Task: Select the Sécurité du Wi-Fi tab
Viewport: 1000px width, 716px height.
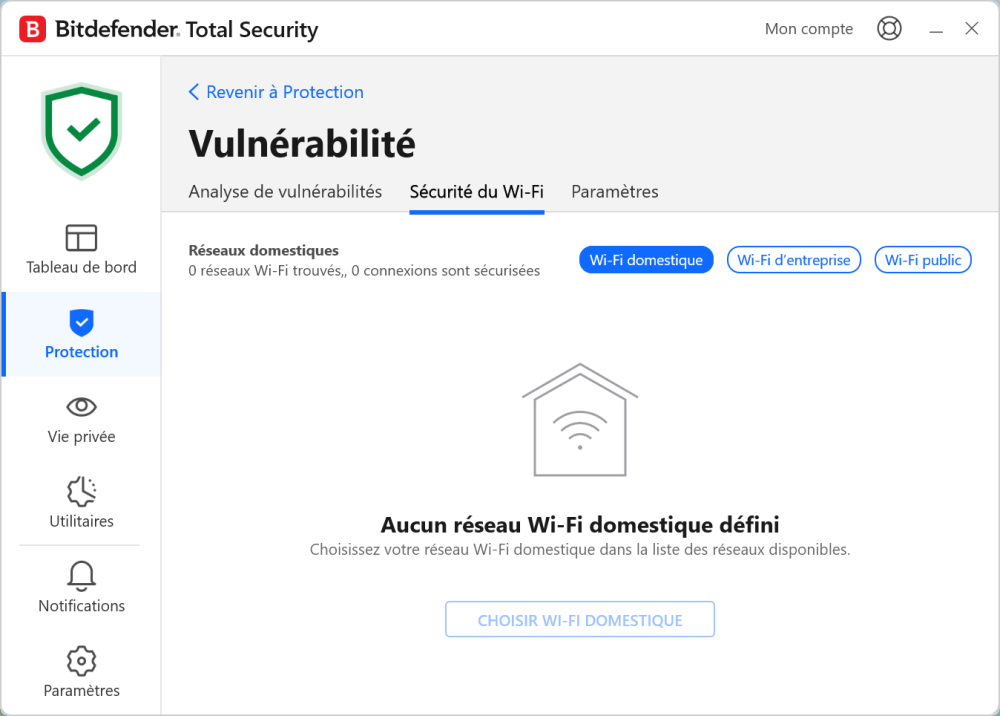Action: [477, 192]
